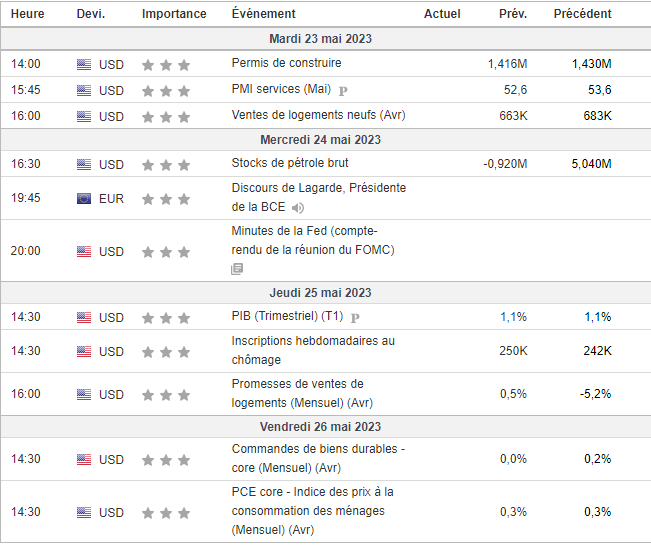Viewport: 651px width, 545px height.
Task: Click the US flag in Stocks de pétrole brut row
Action: (84, 164)
